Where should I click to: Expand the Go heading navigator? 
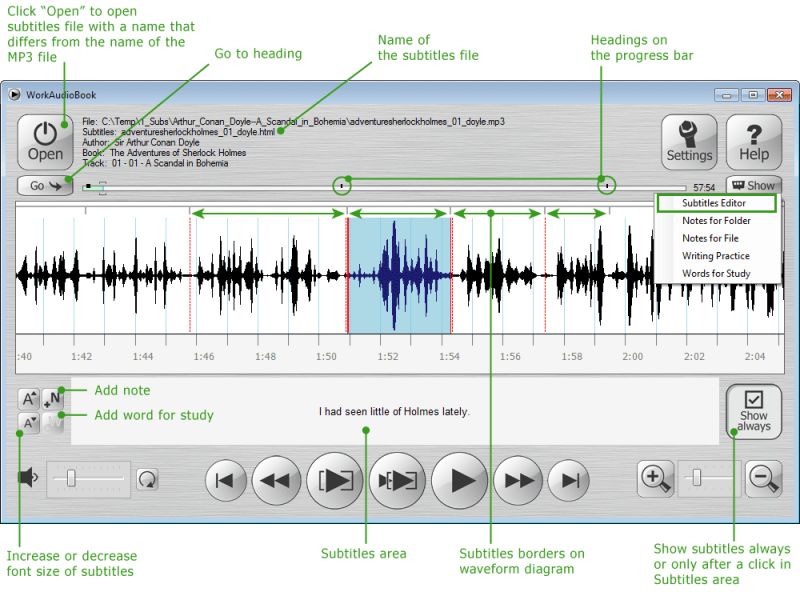[x=44, y=185]
